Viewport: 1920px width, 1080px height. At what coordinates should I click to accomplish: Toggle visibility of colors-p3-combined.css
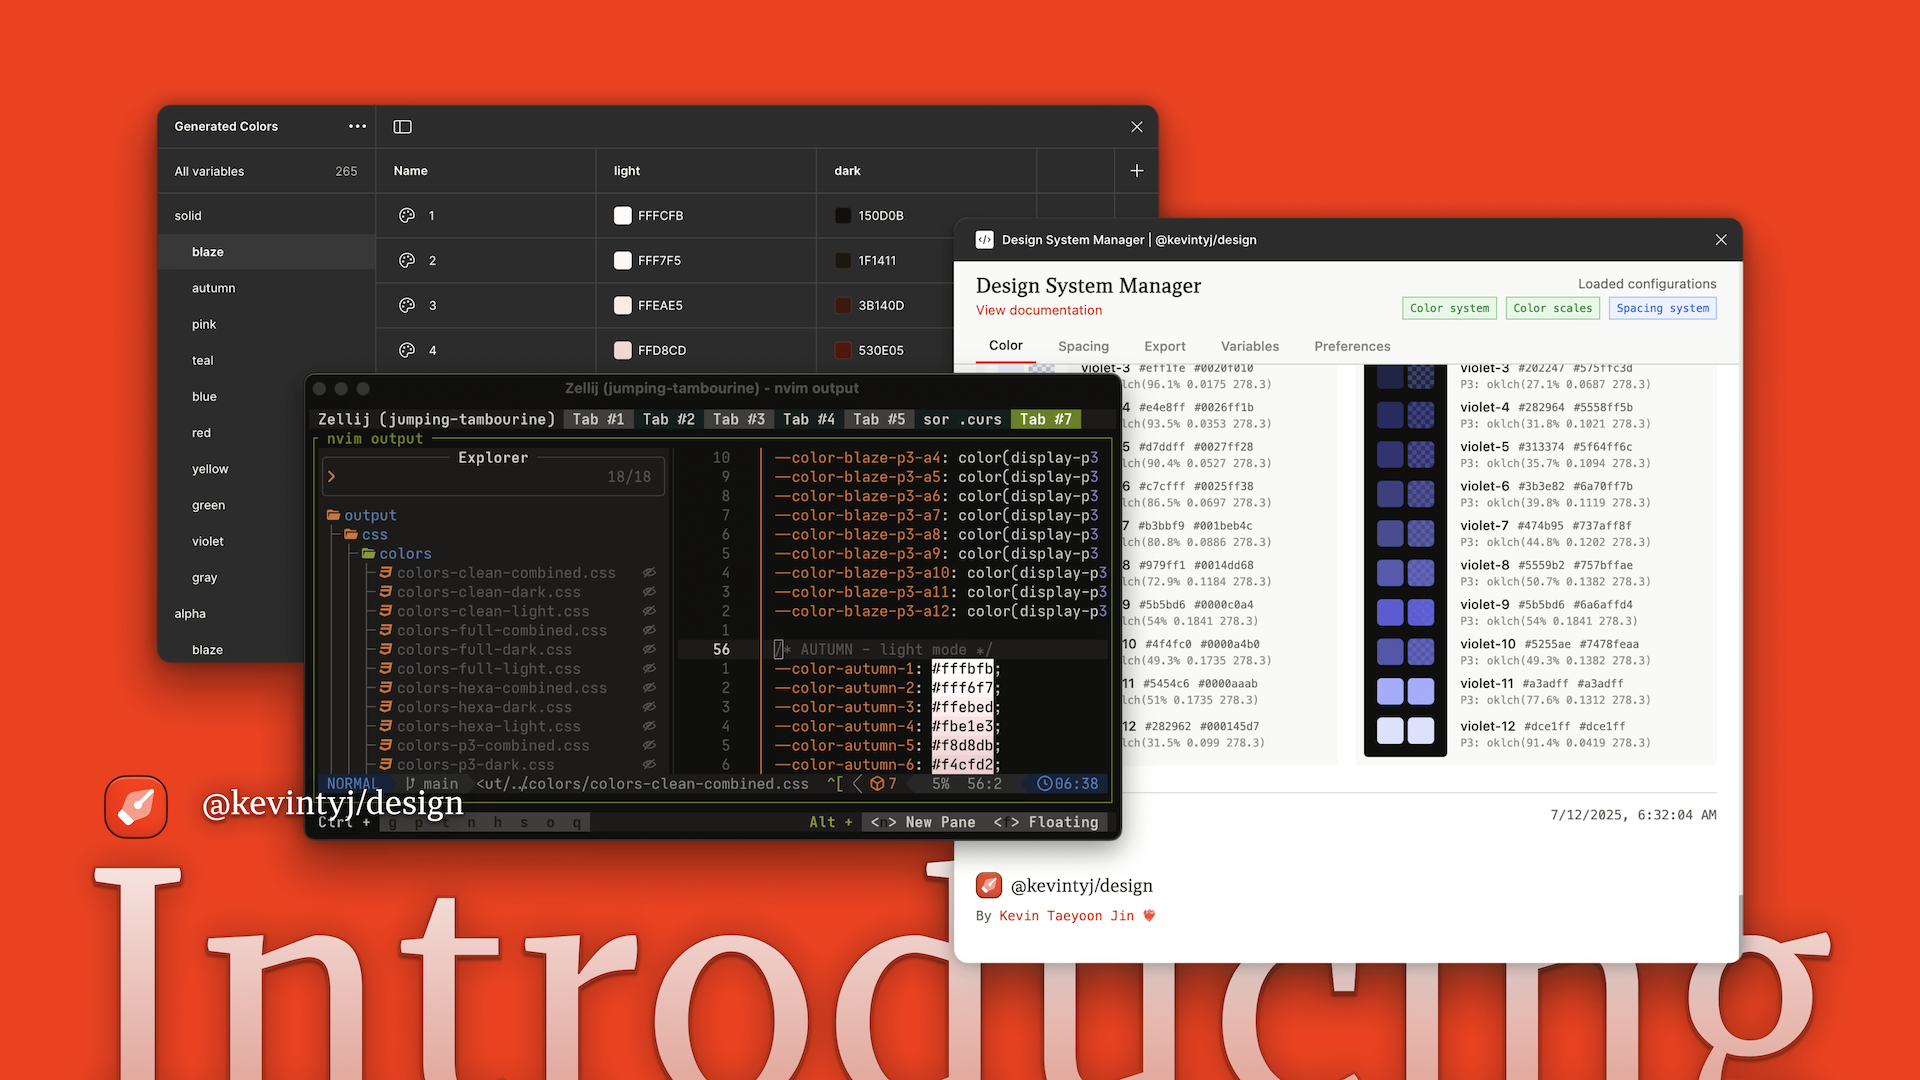(649, 745)
